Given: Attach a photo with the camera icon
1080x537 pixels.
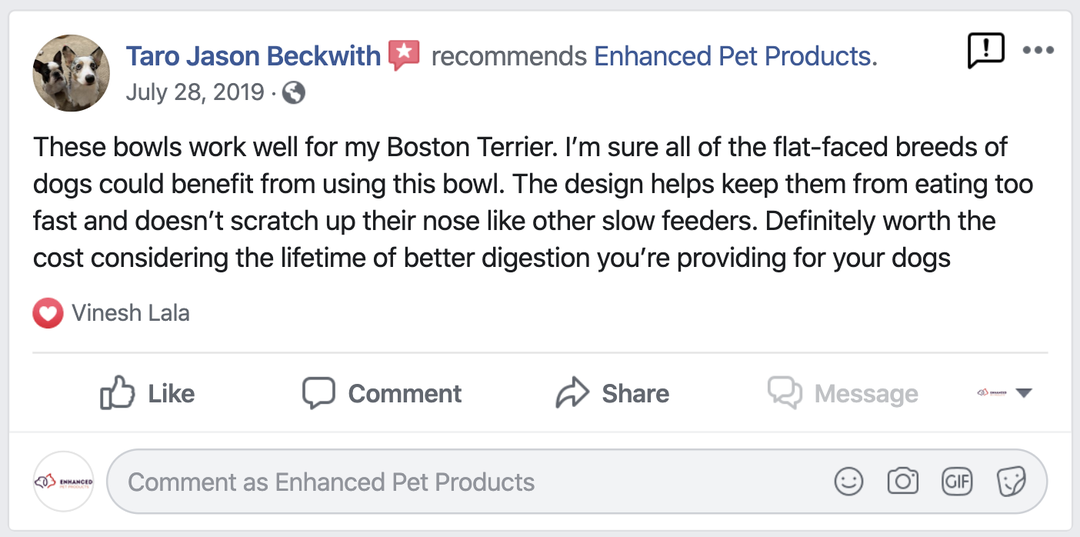Looking at the screenshot, I should (903, 482).
